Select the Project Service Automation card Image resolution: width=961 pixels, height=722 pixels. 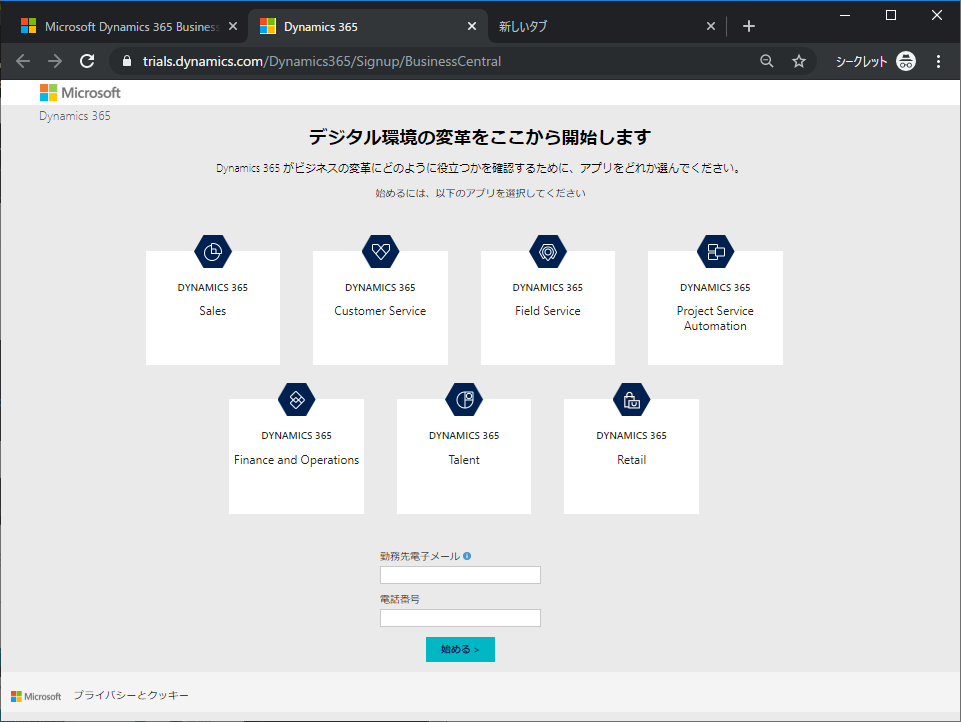pyautogui.click(x=715, y=308)
